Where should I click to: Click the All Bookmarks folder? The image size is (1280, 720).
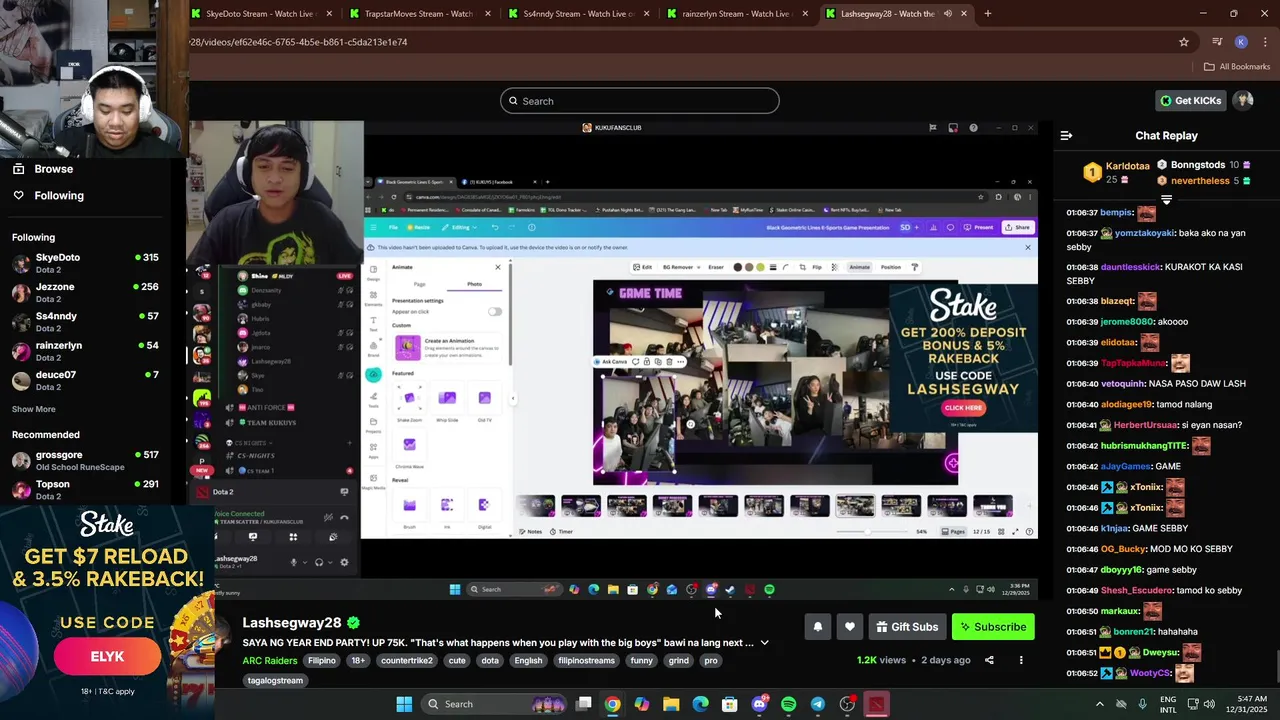pyautogui.click(x=1237, y=67)
